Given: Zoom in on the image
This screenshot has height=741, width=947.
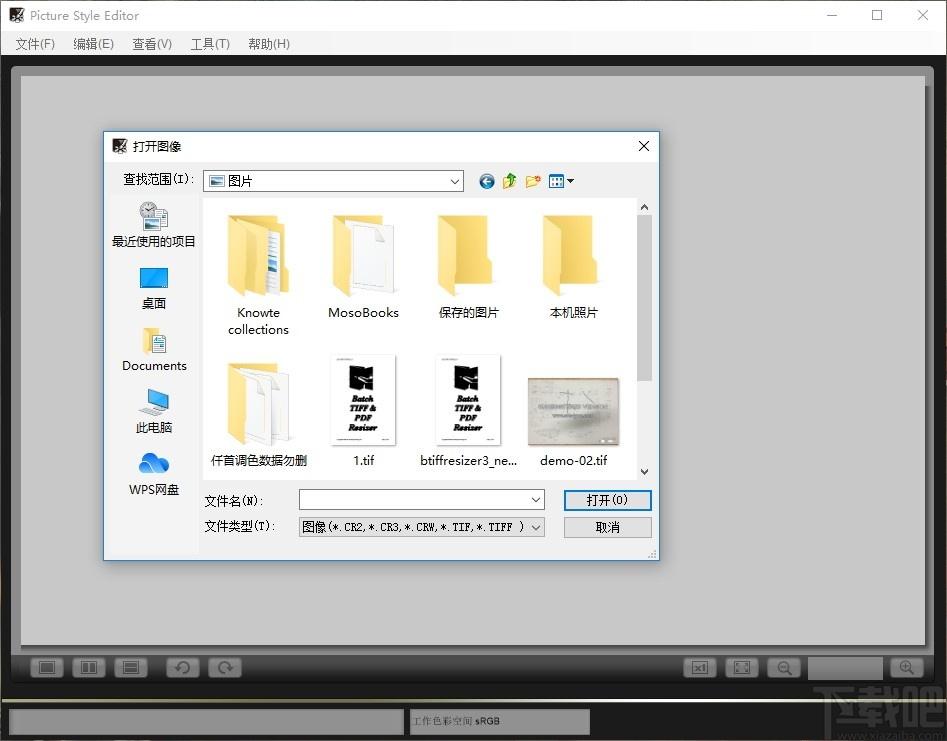Looking at the screenshot, I should click(907, 667).
